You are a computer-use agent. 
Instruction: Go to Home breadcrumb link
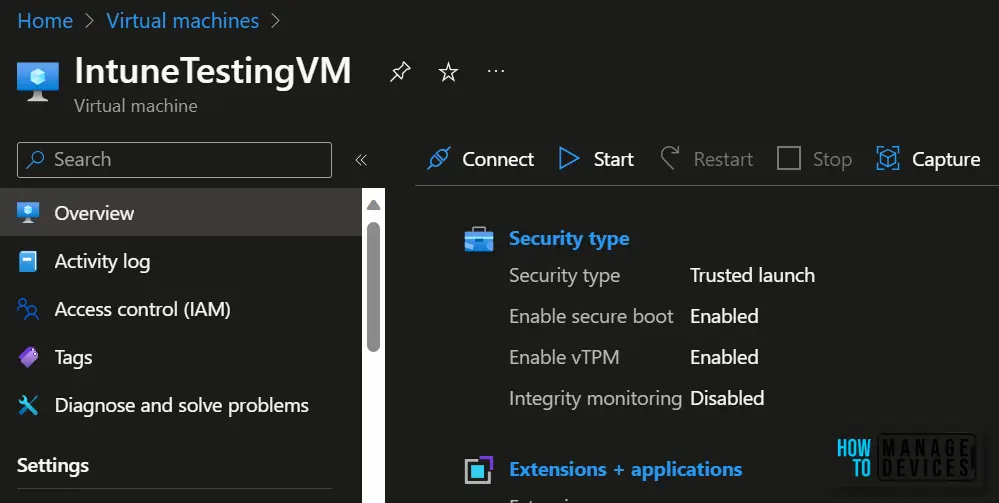(45, 21)
